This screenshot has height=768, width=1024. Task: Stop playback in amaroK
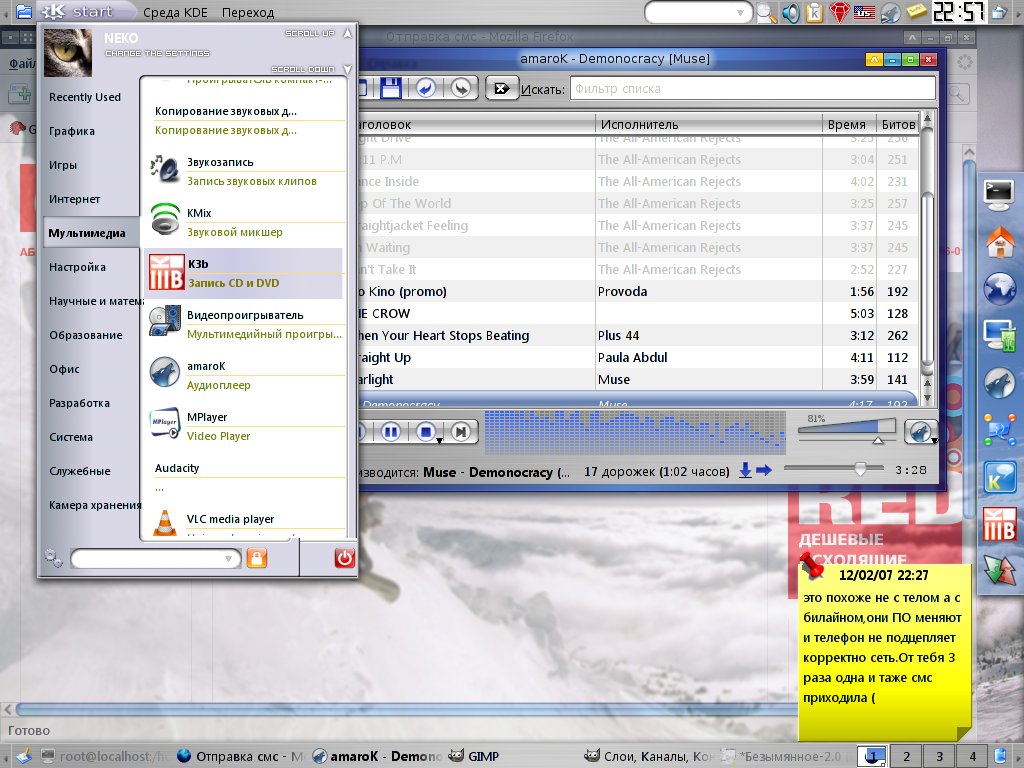click(426, 432)
